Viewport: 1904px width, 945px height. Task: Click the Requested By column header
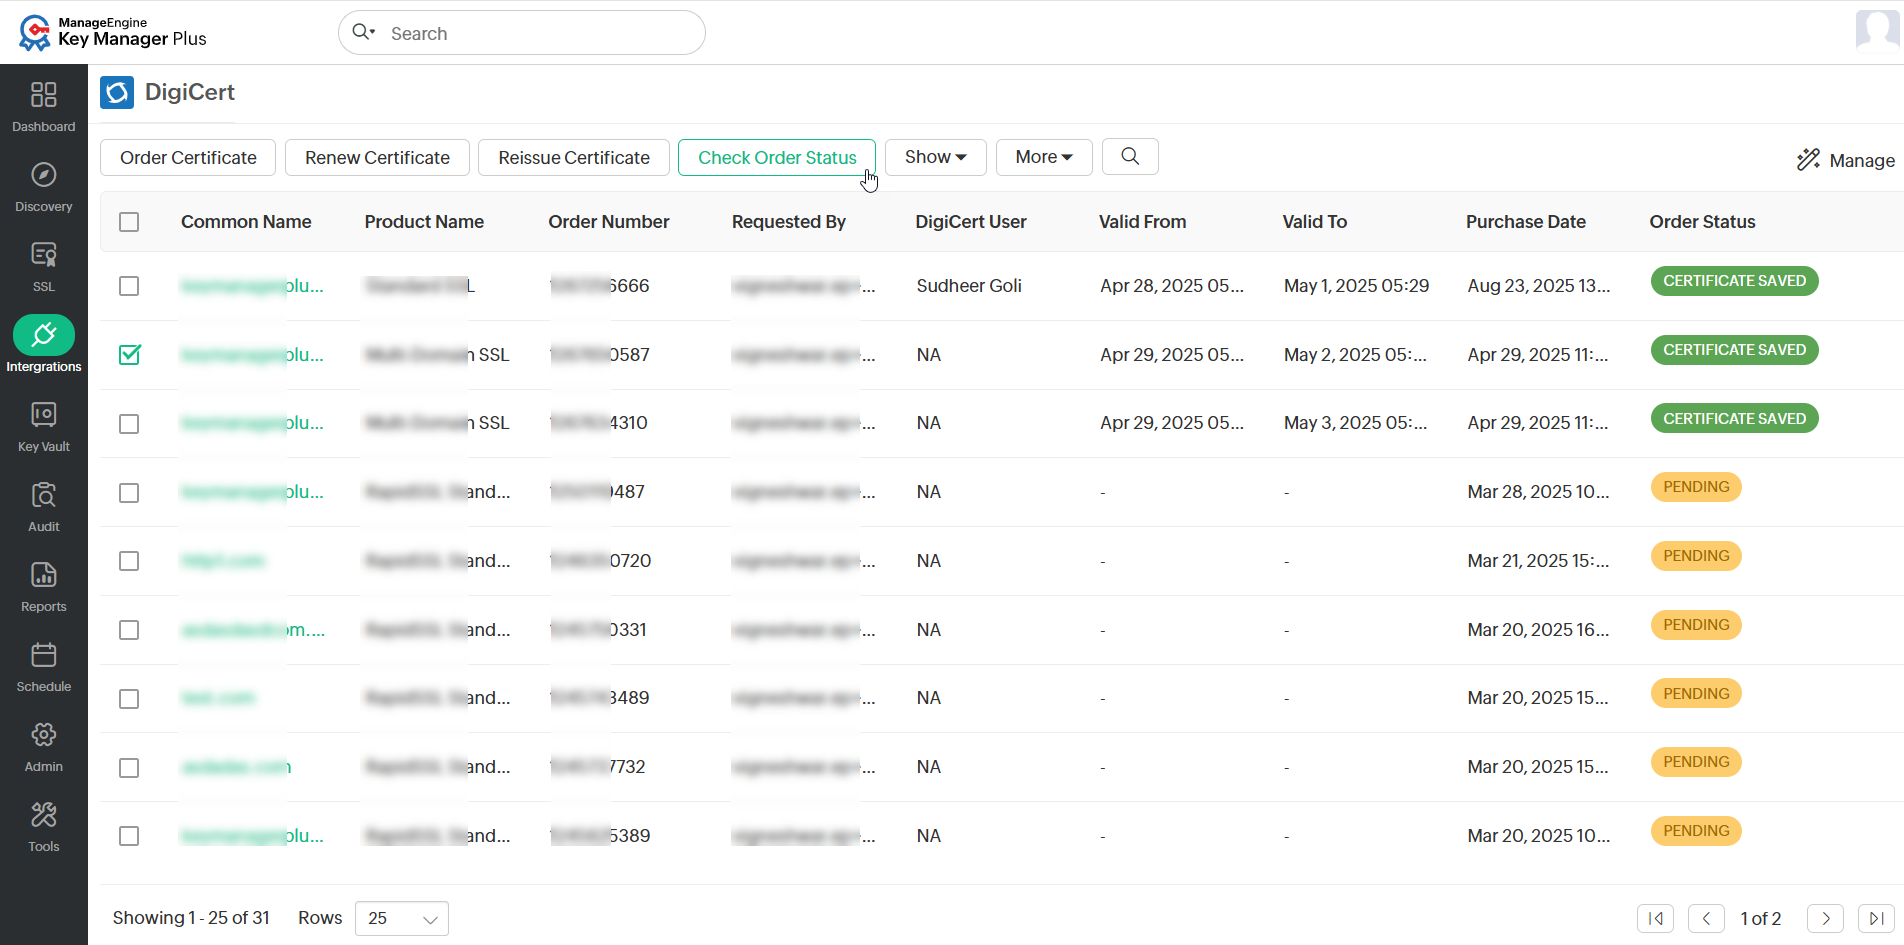[789, 222]
